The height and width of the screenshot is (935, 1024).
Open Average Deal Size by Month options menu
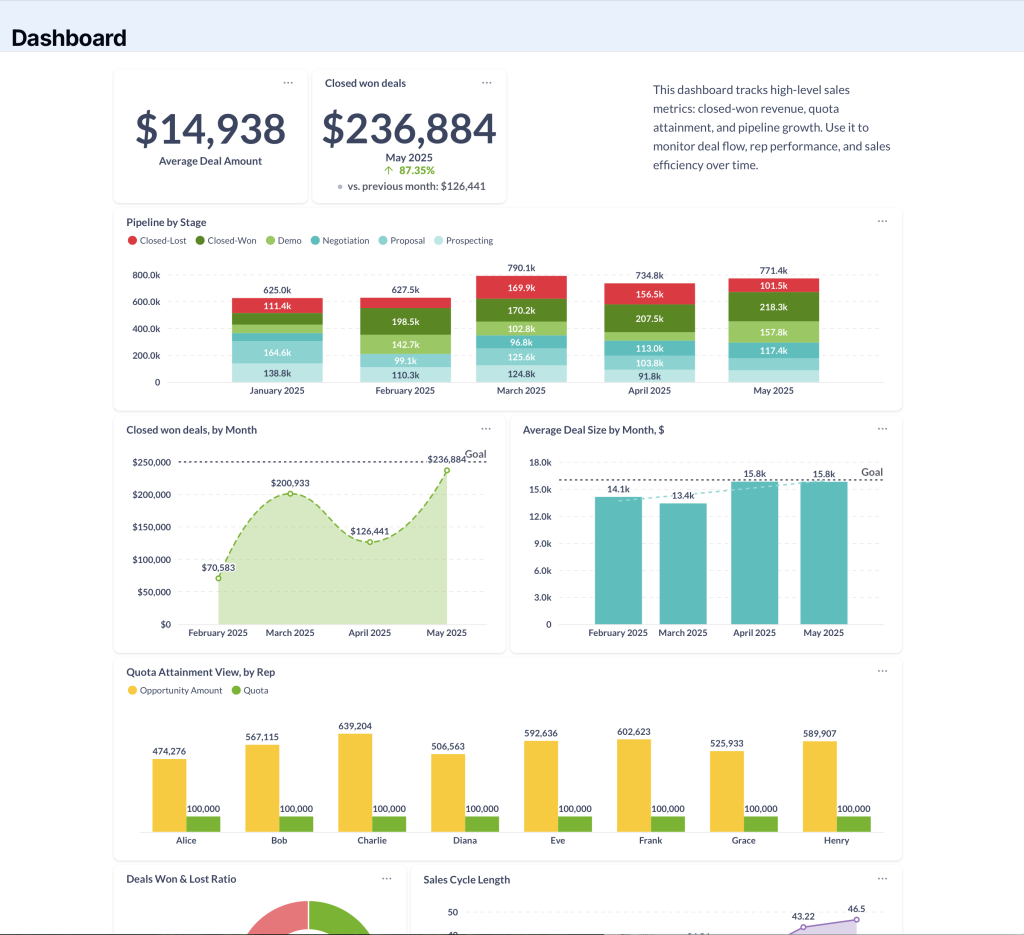point(882,429)
